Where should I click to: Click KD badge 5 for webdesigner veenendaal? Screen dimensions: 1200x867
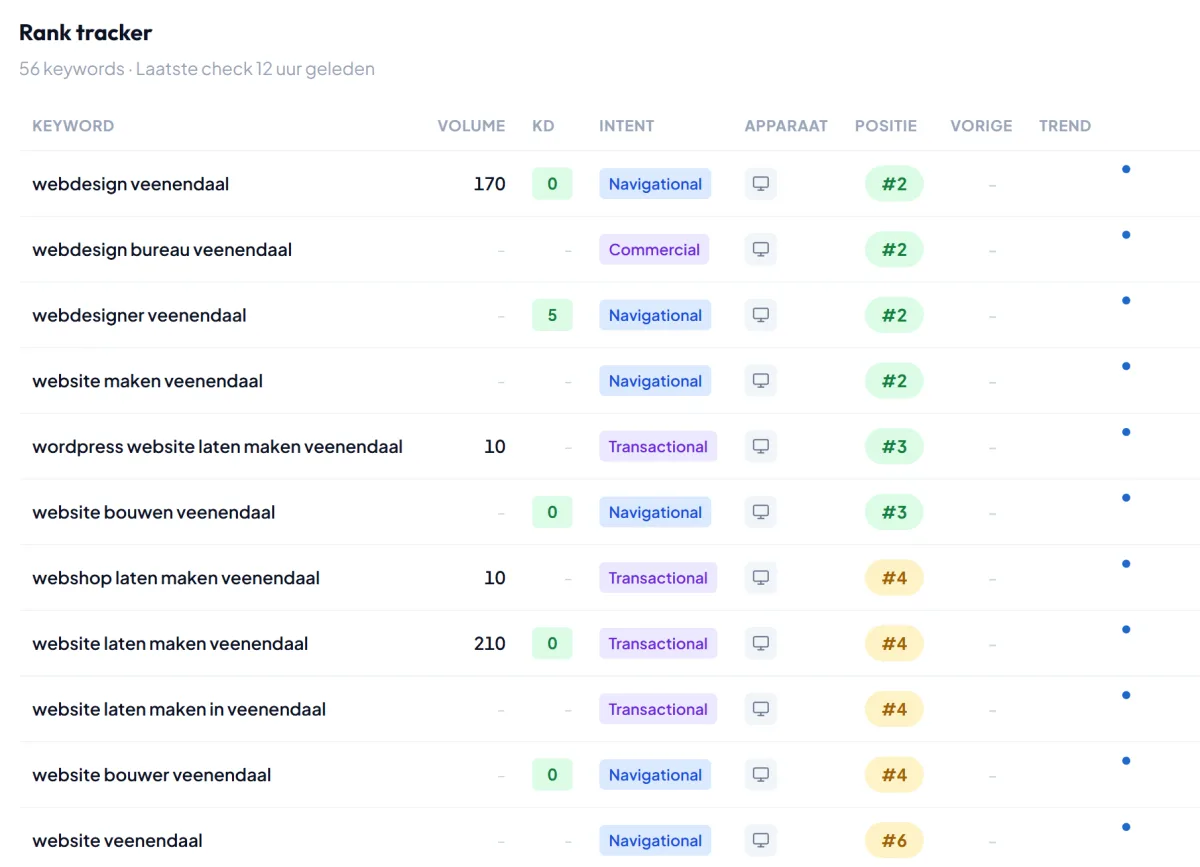pos(552,315)
